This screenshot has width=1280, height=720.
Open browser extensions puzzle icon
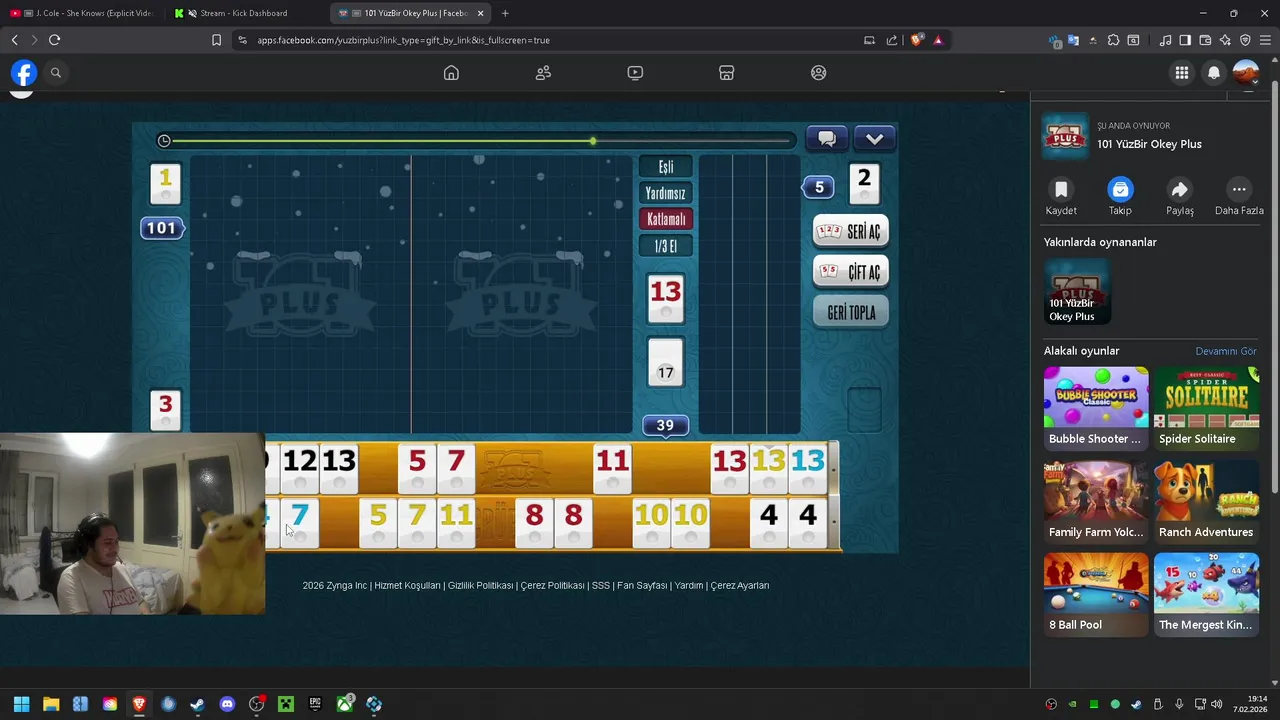[1113, 40]
